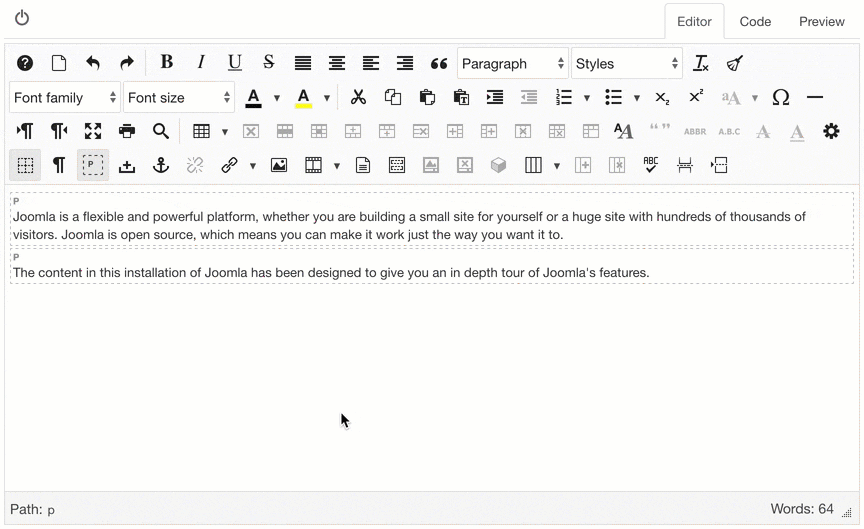The width and height of the screenshot is (864, 529).
Task: Open the Font family dropdown
Action: 65,97
